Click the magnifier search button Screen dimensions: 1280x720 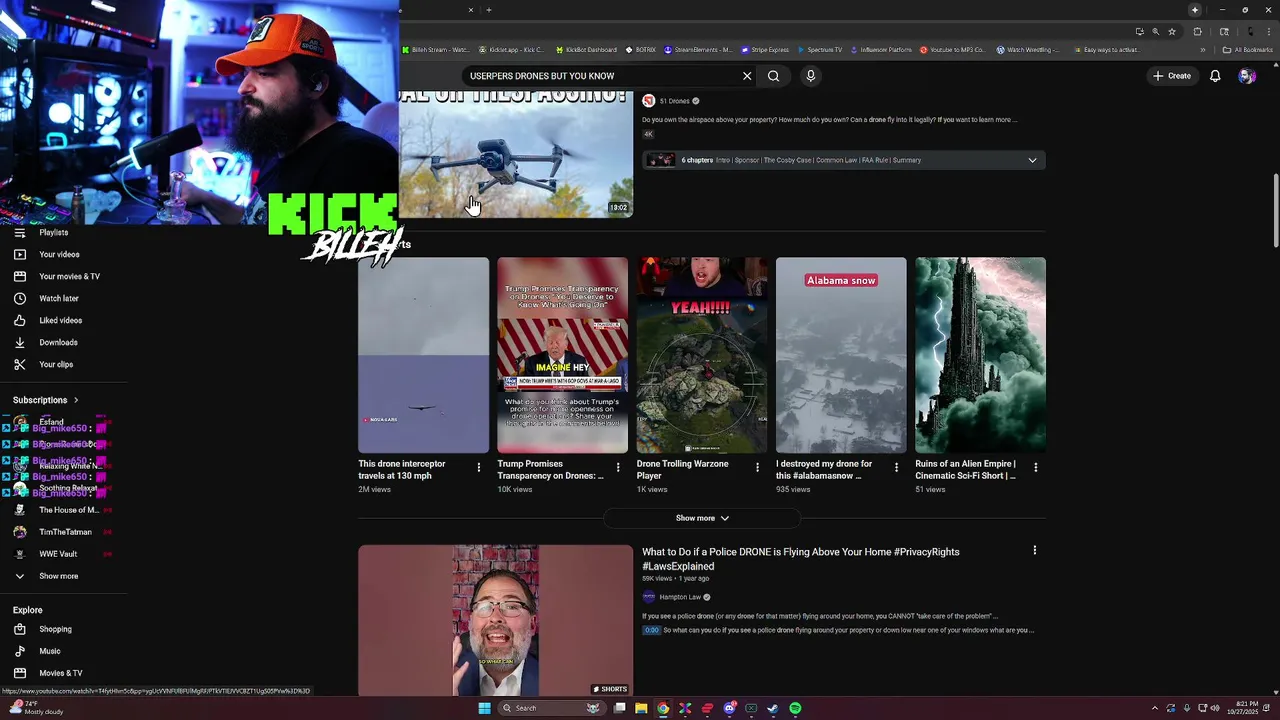point(773,76)
